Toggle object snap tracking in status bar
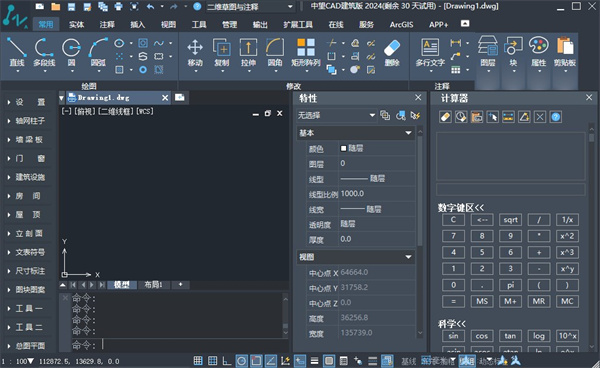This screenshot has width=600, height=368. [271, 360]
